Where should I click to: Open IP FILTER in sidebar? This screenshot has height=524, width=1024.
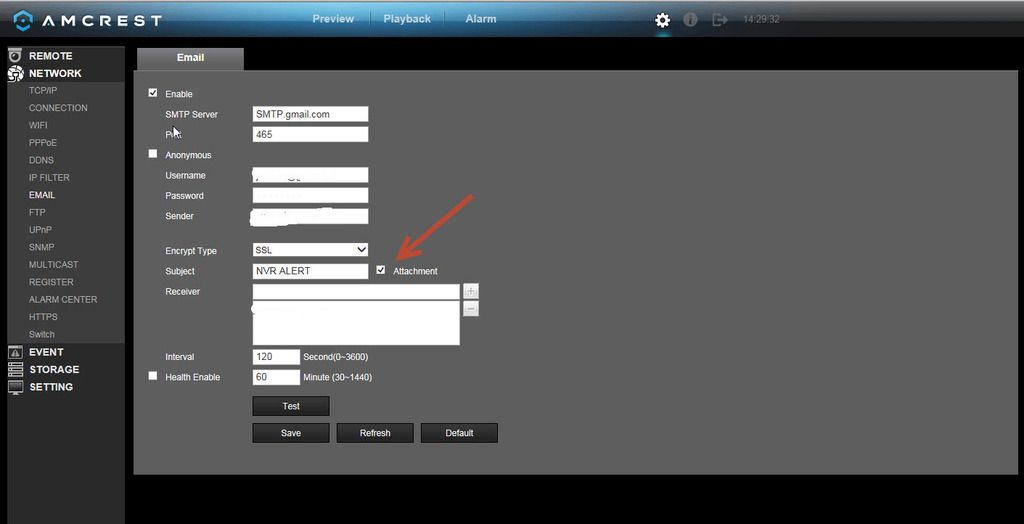(x=49, y=178)
